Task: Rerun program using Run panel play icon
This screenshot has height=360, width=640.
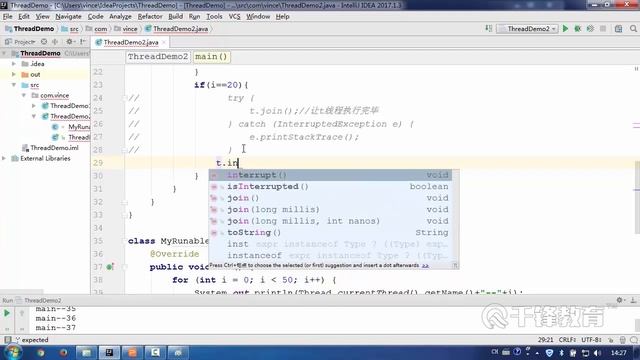Action: [x=7, y=313]
